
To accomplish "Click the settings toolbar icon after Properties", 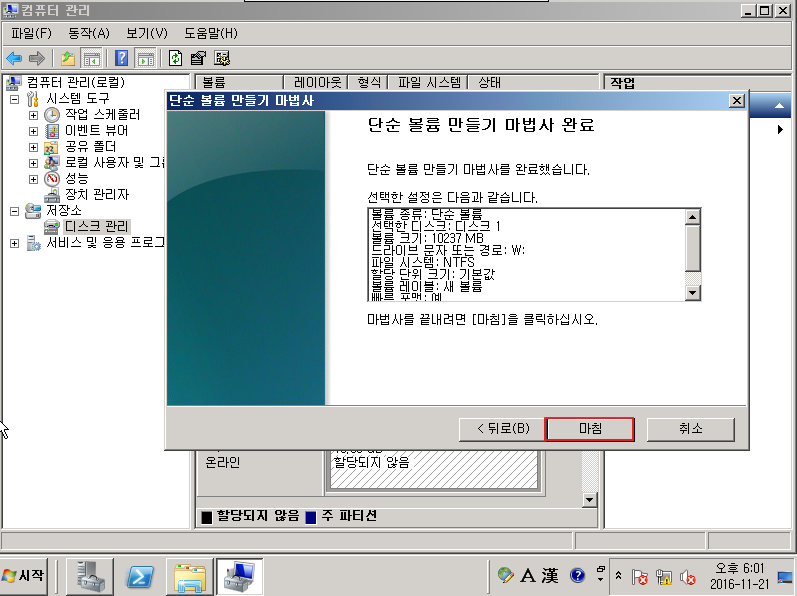I will [222, 58].
